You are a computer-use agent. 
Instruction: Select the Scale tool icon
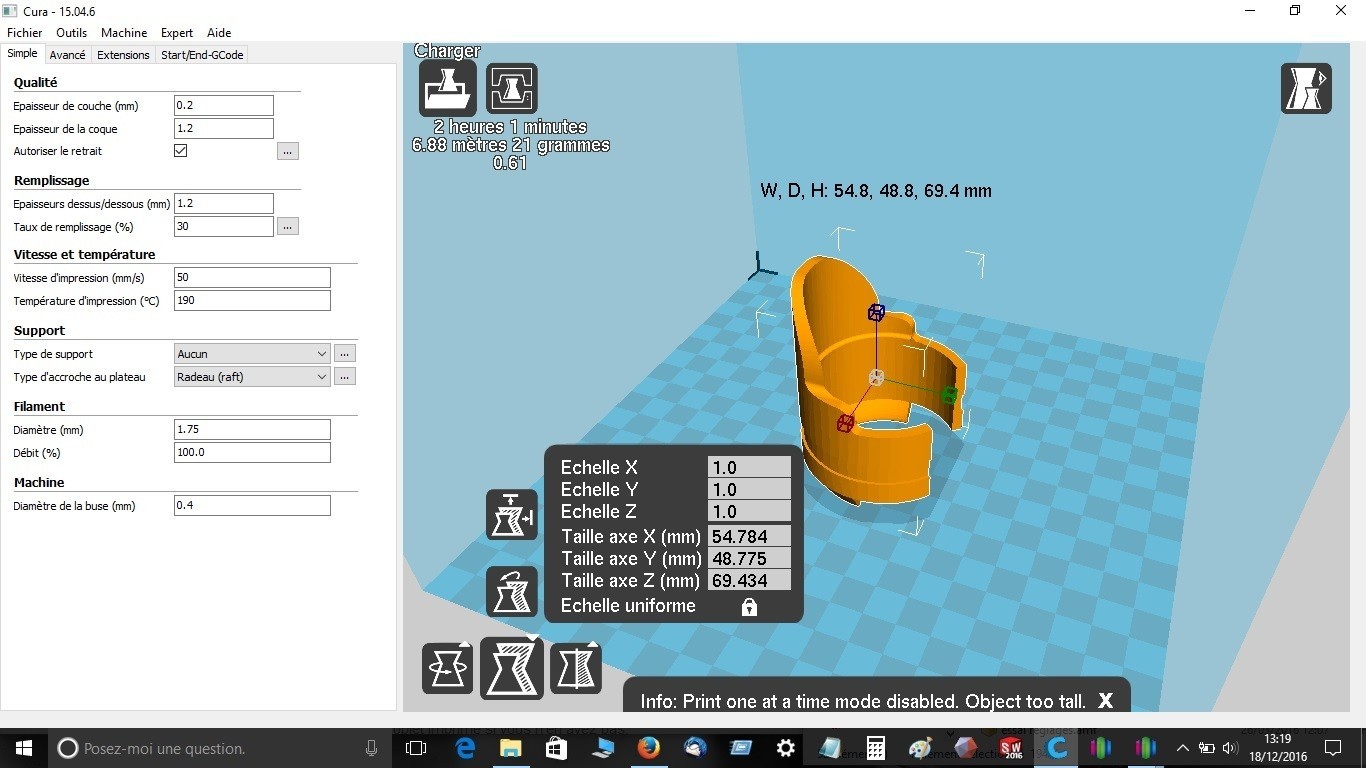[x=512, y=668]
